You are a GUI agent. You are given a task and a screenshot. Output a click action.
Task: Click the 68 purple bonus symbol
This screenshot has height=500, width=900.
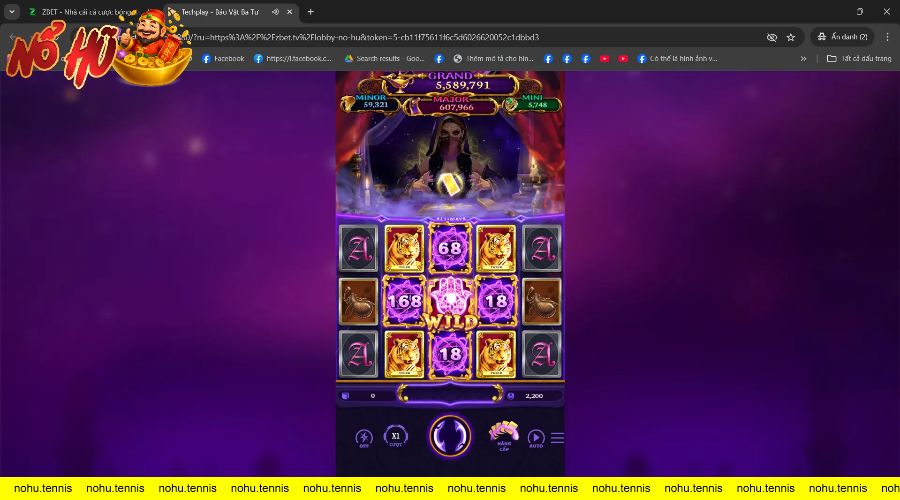coord(450,247)
